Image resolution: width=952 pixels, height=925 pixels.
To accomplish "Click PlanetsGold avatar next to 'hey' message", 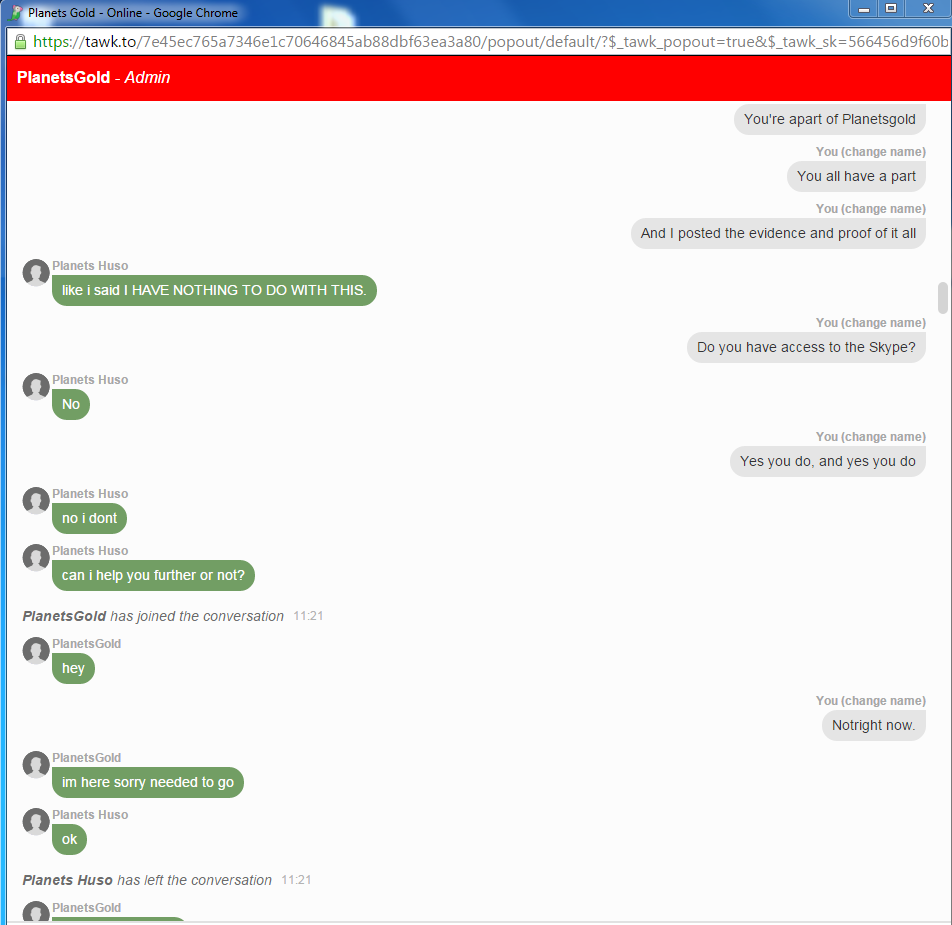I will [36, 651].
